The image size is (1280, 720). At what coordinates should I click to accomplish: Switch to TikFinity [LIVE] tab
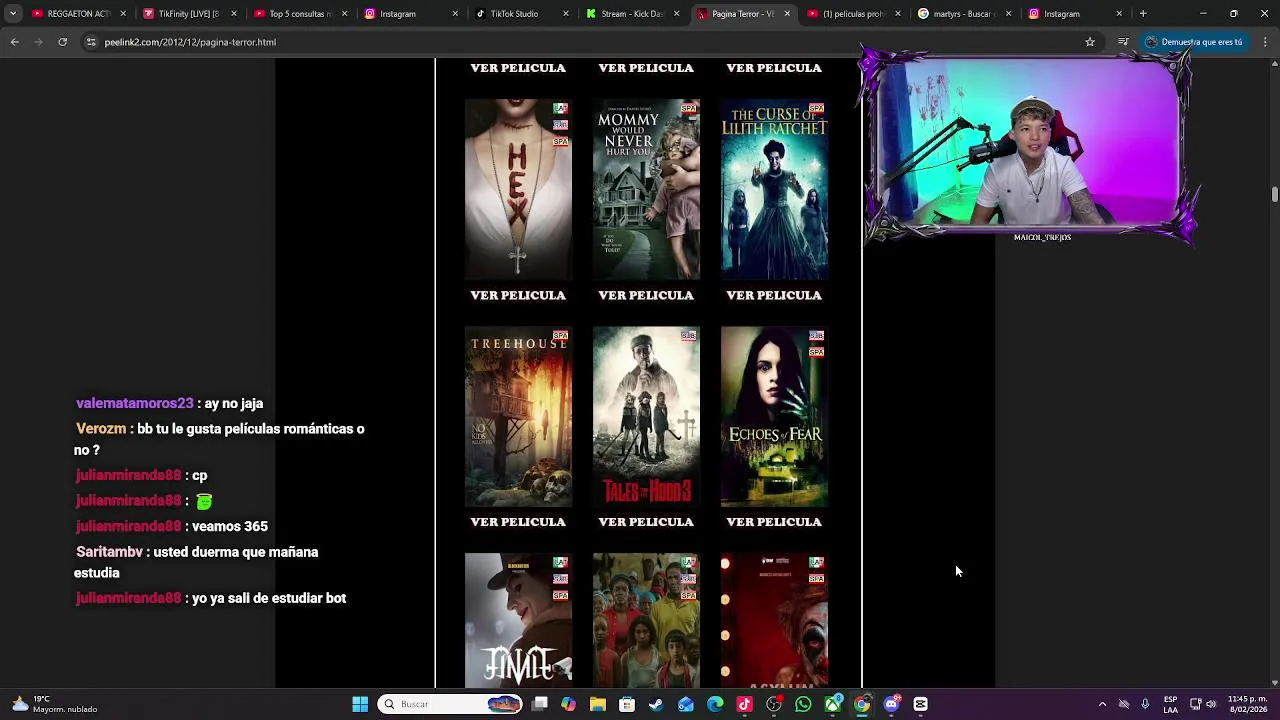coord(188,14)
